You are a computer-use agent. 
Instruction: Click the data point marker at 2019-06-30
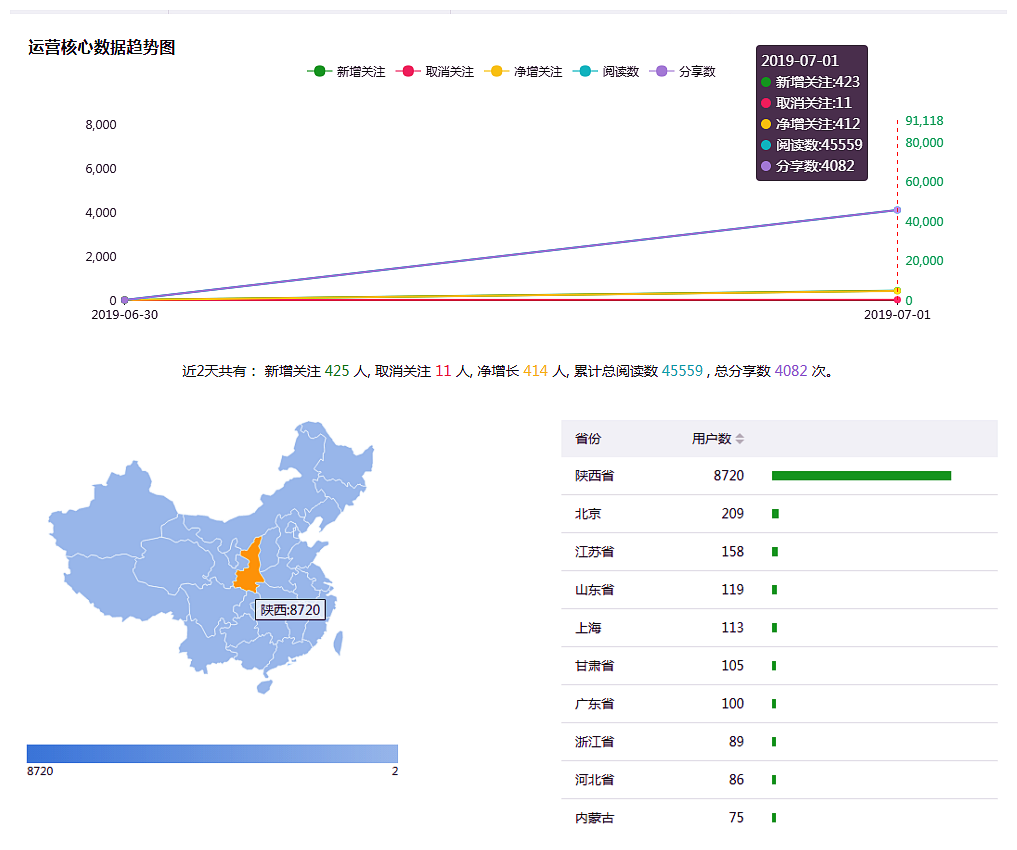tap(124, 298)
